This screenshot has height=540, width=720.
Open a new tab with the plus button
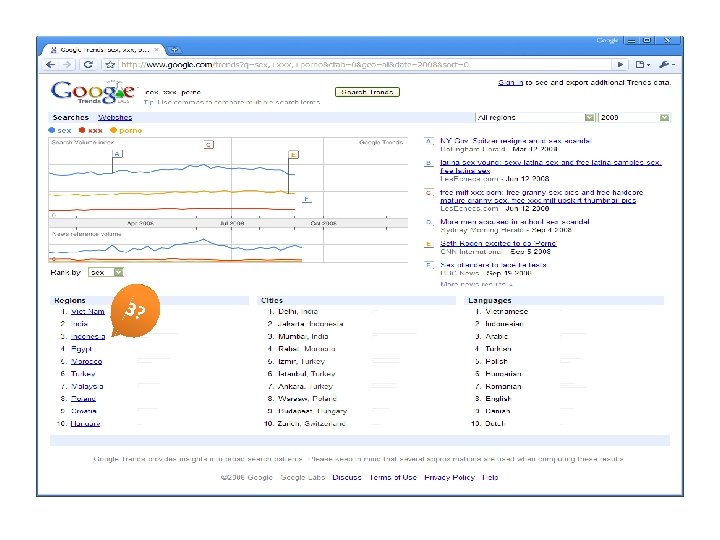[x=174, y=50]
